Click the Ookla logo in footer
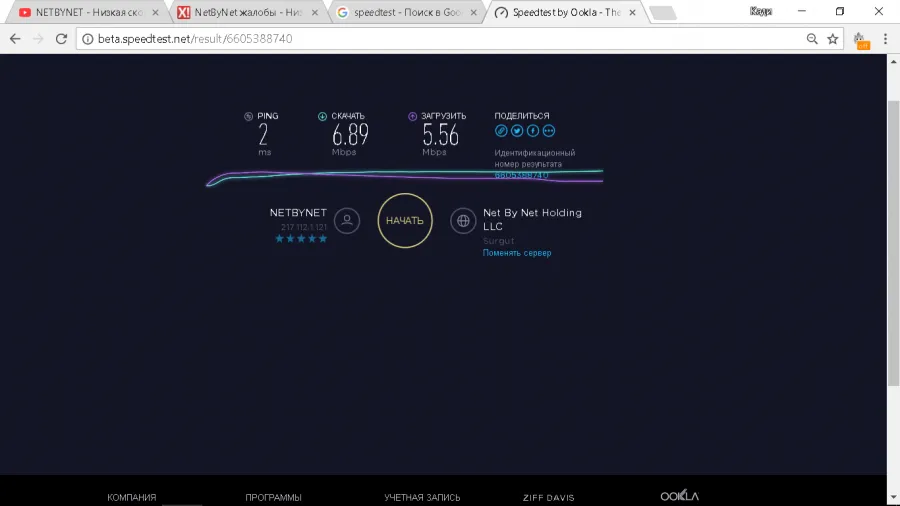900x506 pixels. click(680, 496)
